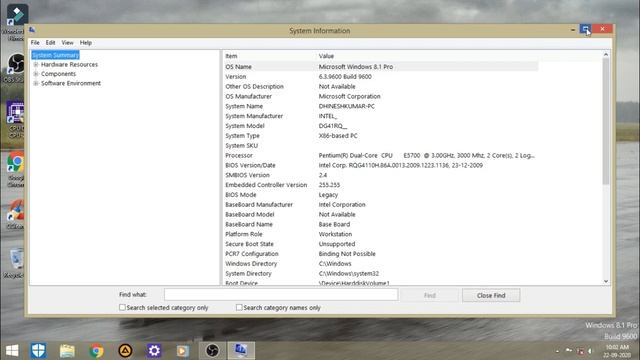Open the Edit menu
Image resolution: width=640 pixels, height=360 pixels.
point(50,42)
